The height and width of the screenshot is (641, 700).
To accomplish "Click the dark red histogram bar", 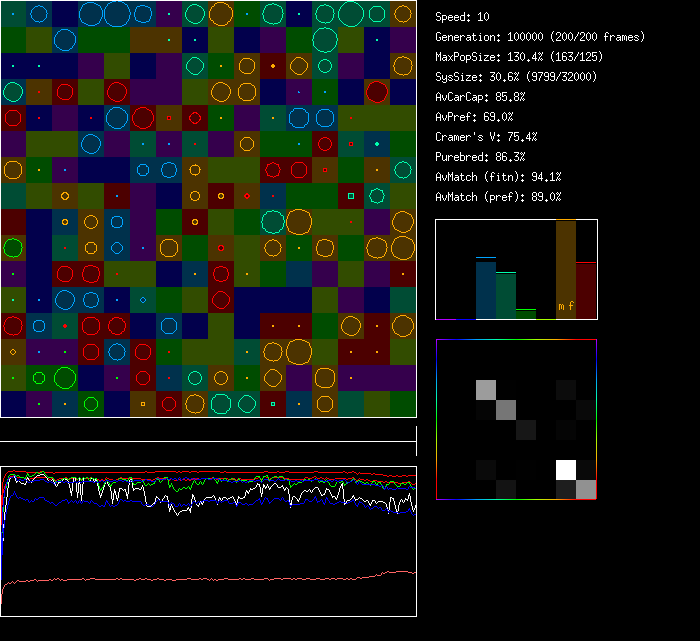I will 586,290.
